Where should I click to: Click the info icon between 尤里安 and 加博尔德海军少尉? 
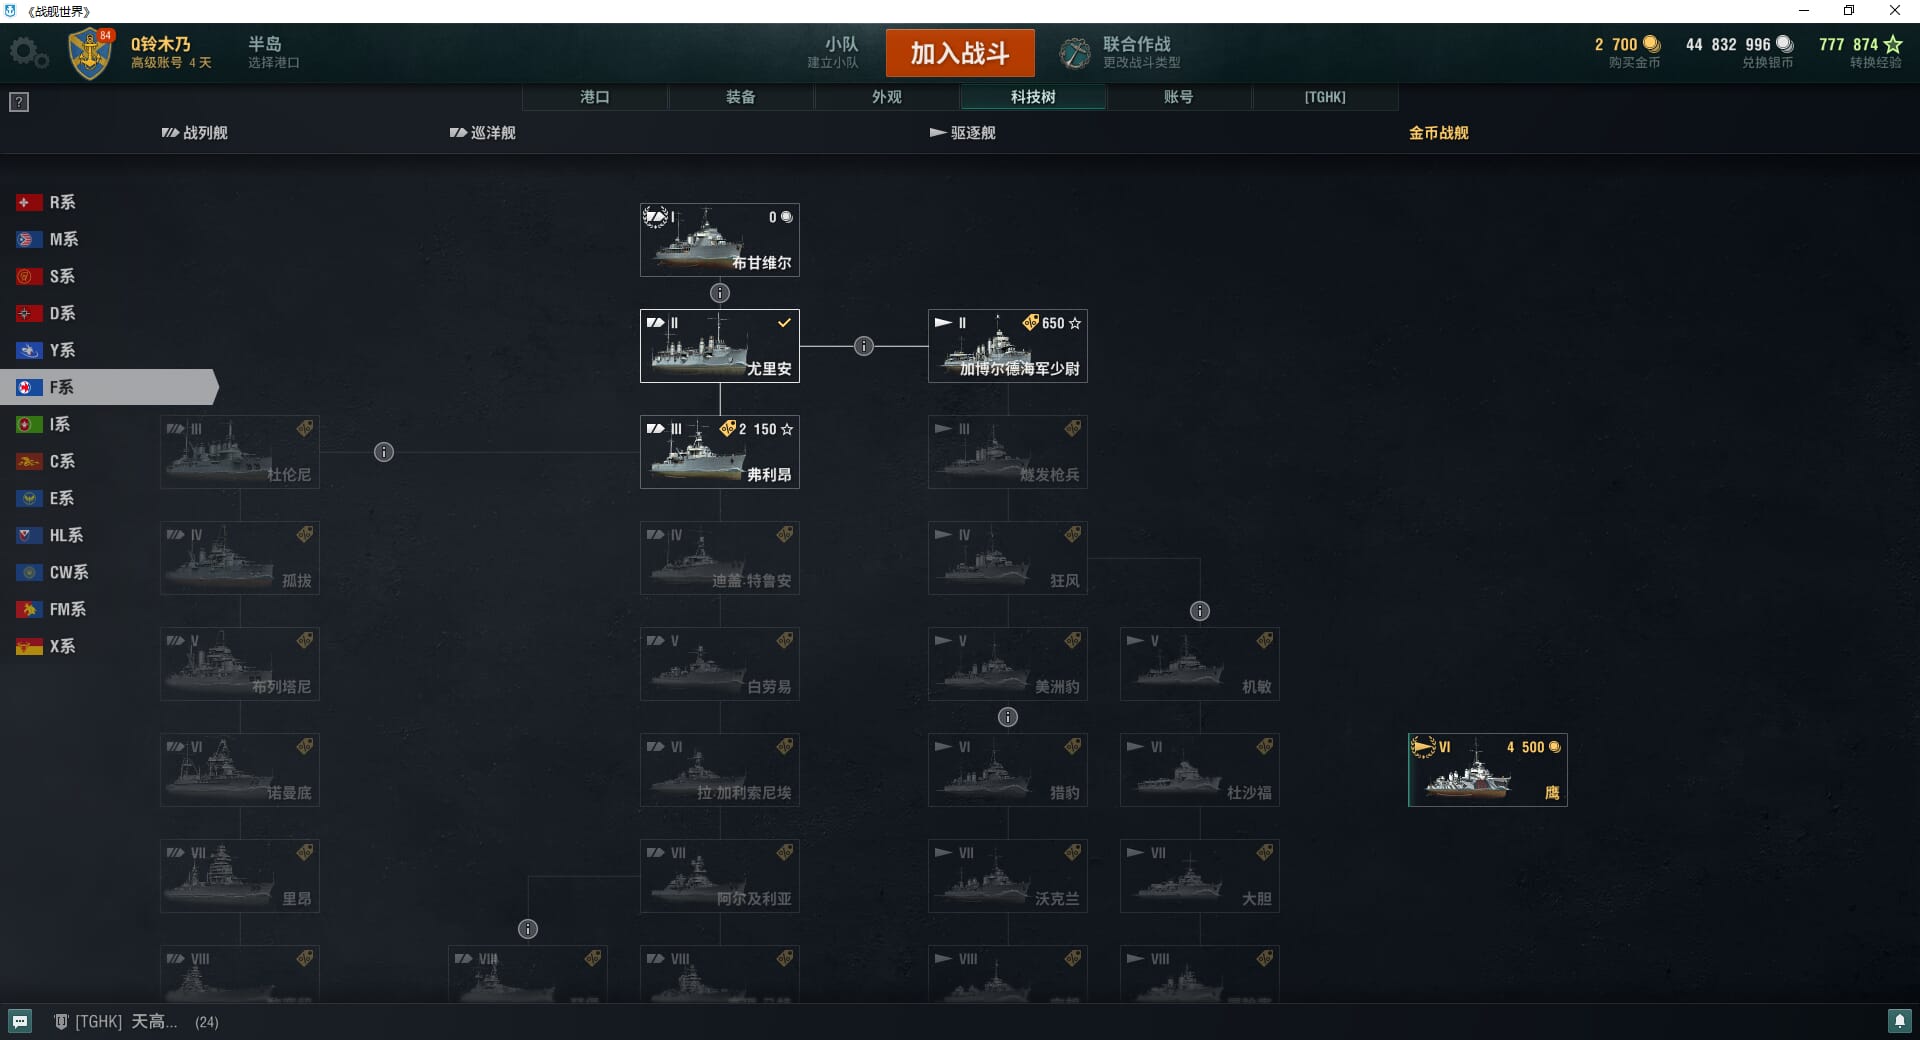[x=864, y=346]
